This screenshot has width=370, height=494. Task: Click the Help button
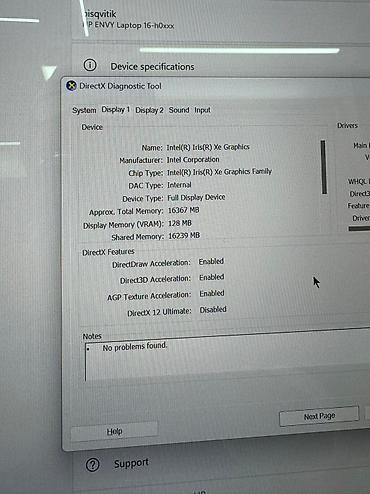[x=114, y=431]
